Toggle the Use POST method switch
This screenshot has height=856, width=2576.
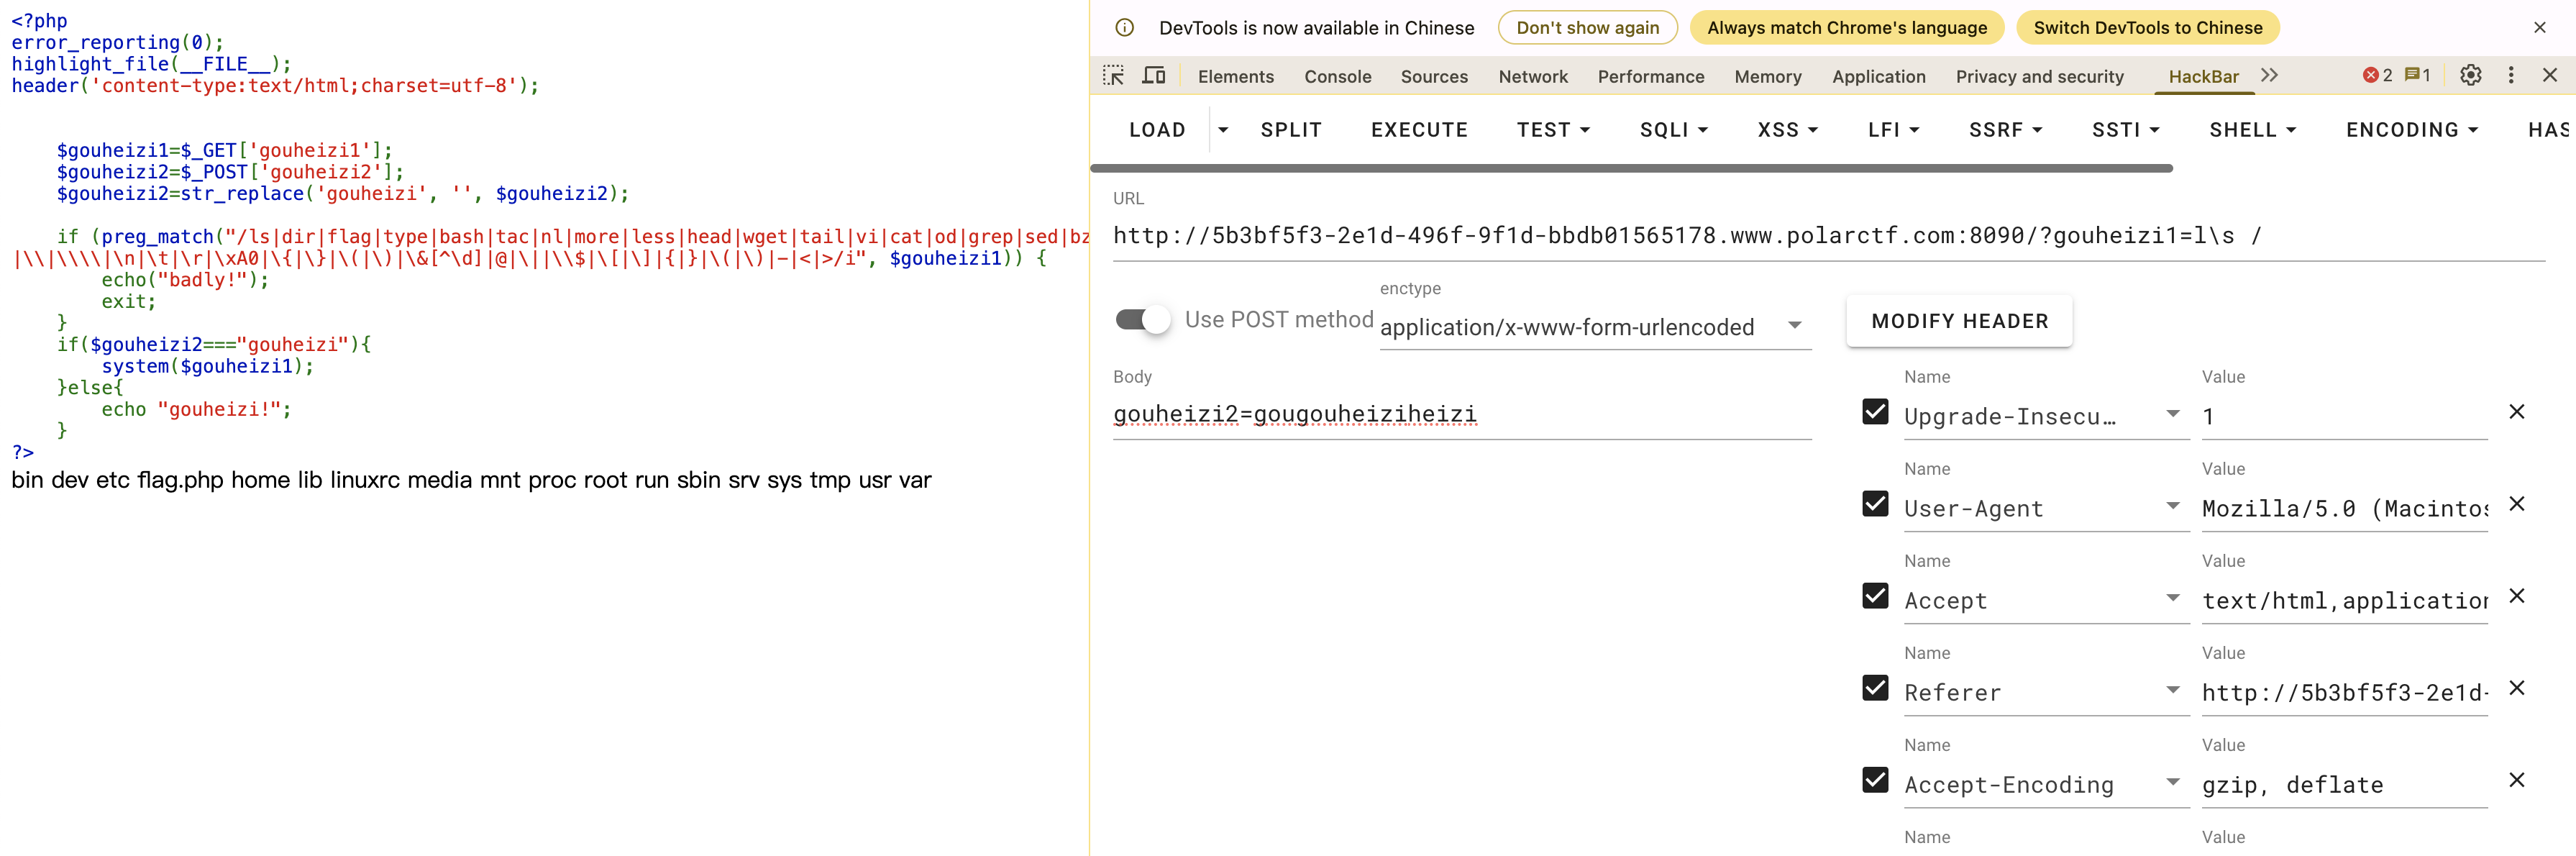pyautogui.click(x=1142, y=320)
